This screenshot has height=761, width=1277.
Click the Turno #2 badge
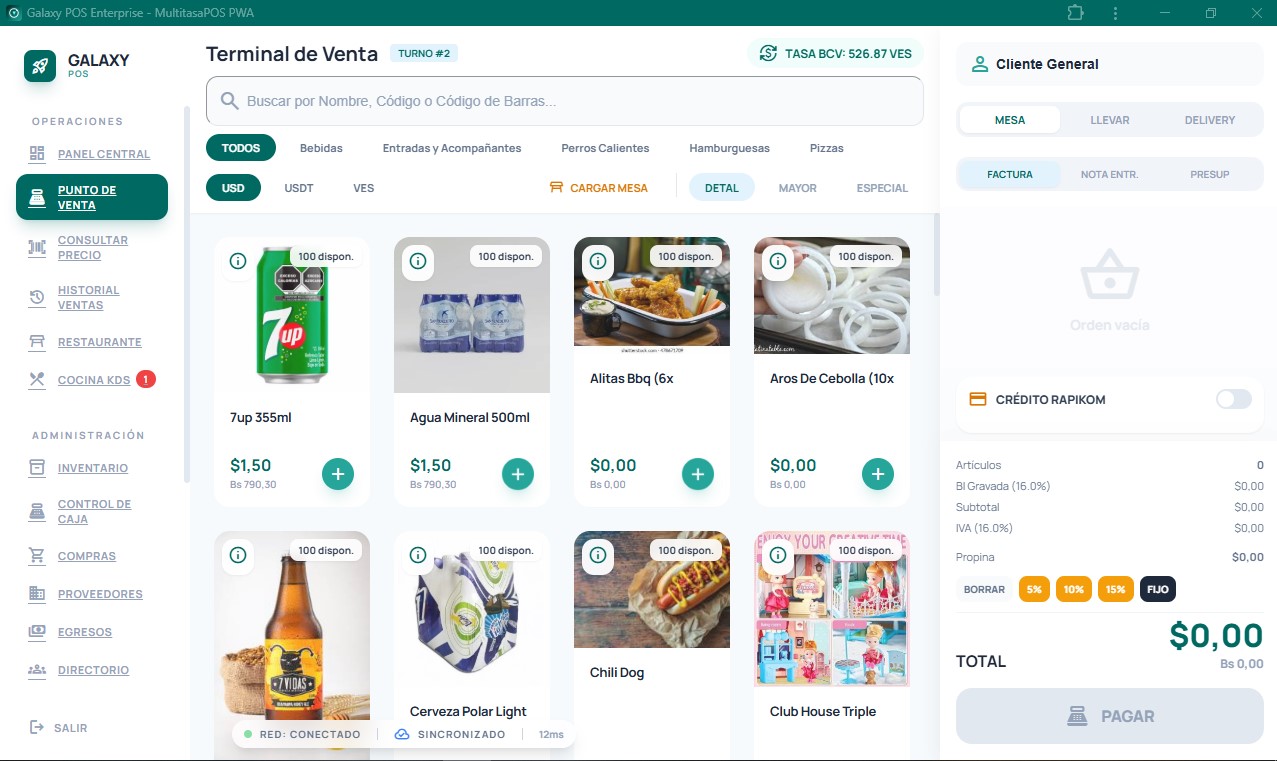pyautogui.click(x=424, y=53)
